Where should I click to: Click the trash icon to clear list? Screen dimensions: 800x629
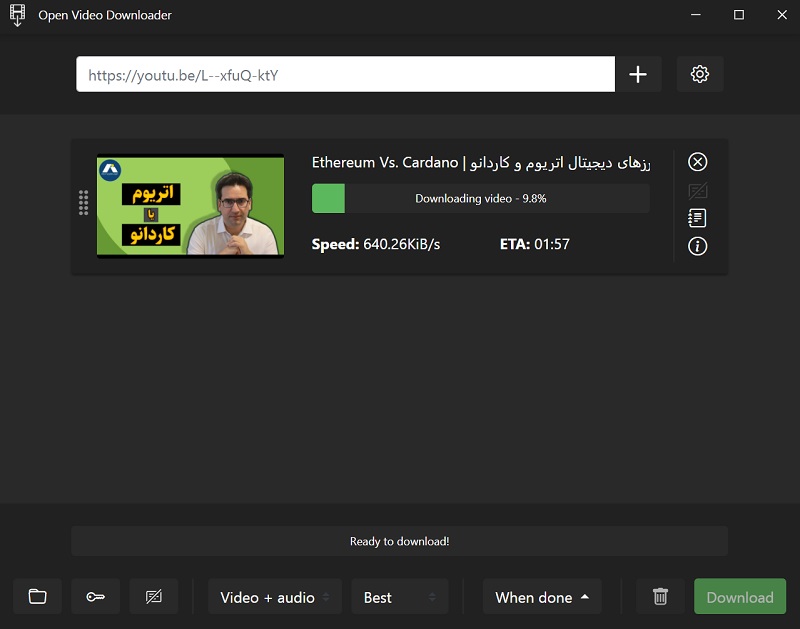[x=660, y=597]
